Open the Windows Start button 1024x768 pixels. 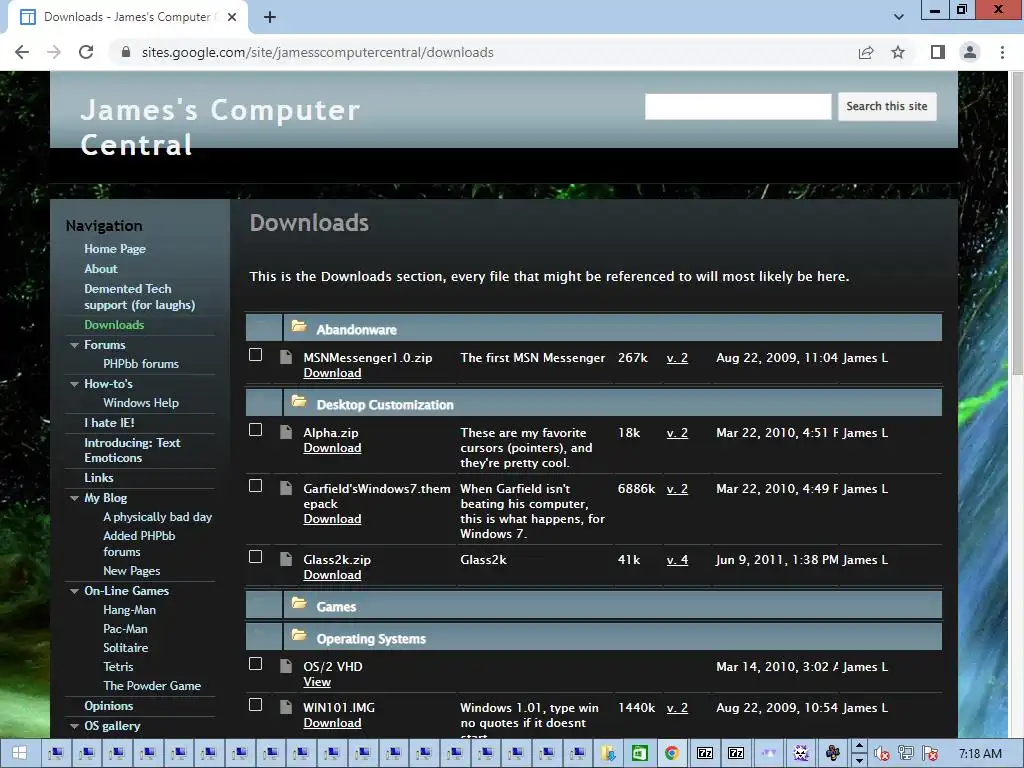pos(19,753)
